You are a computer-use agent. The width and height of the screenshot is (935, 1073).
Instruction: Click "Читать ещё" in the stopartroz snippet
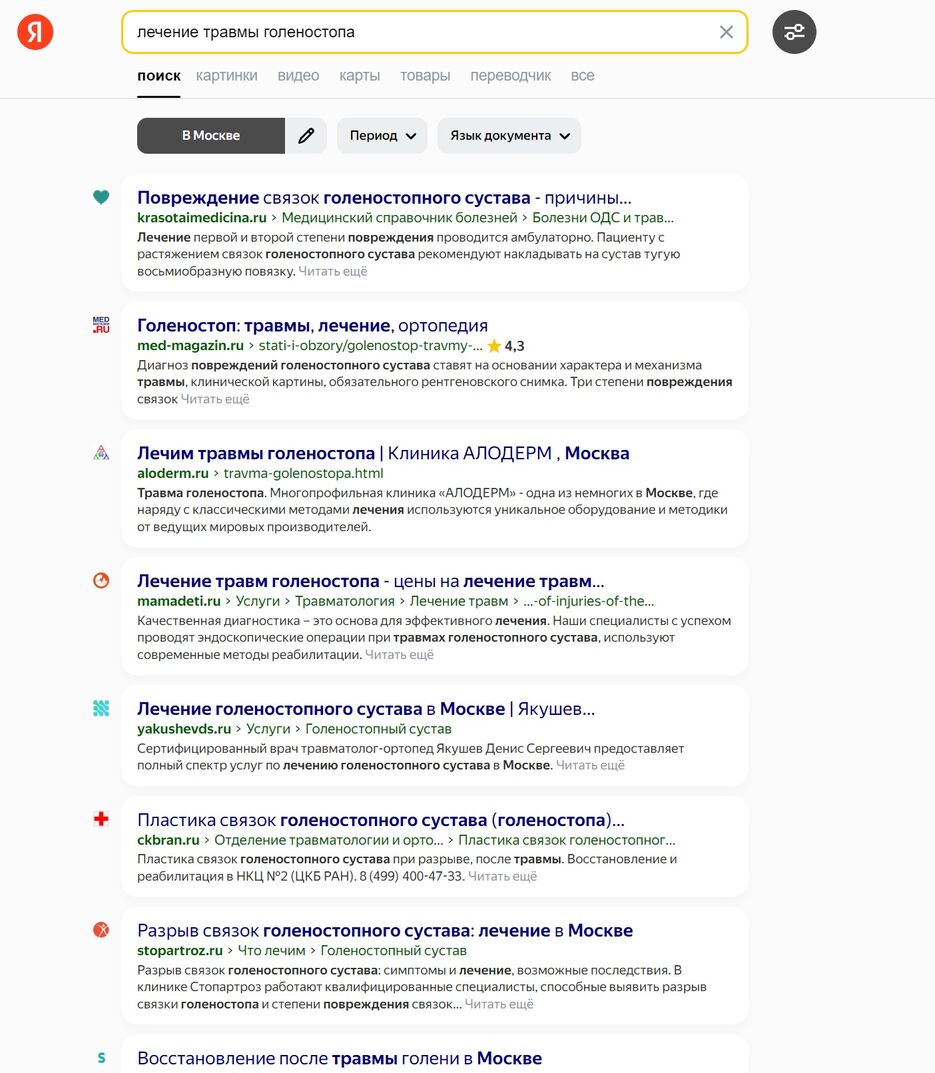click(x=499, y=1004)
